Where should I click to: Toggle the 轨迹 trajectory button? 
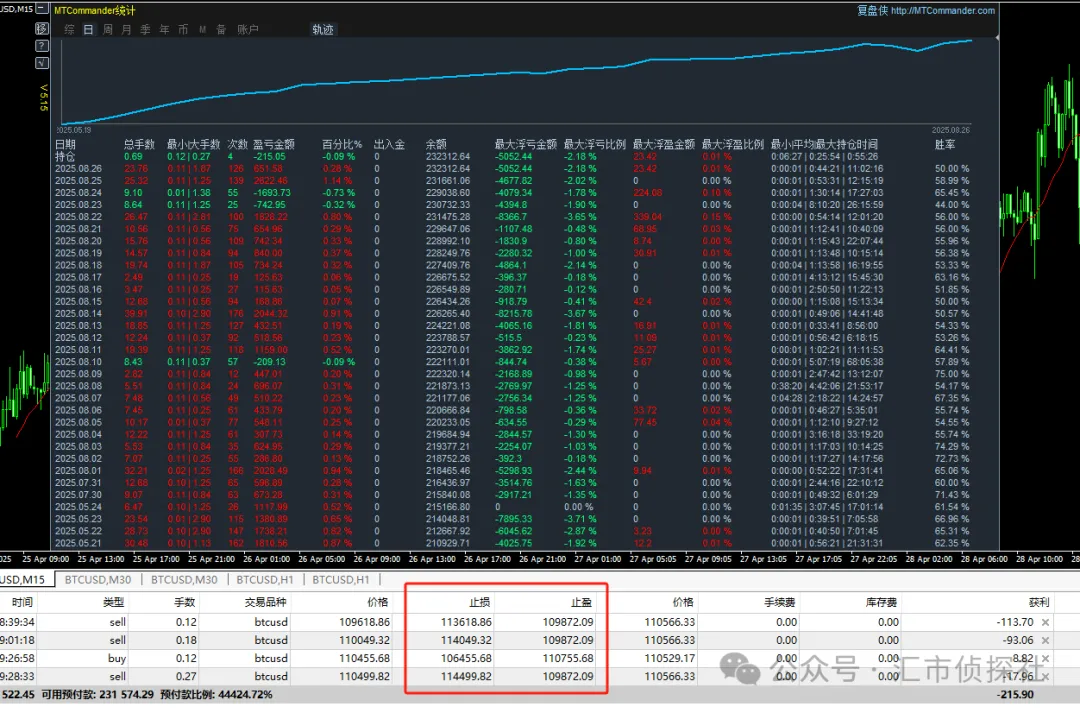click(x=323, y=30)
